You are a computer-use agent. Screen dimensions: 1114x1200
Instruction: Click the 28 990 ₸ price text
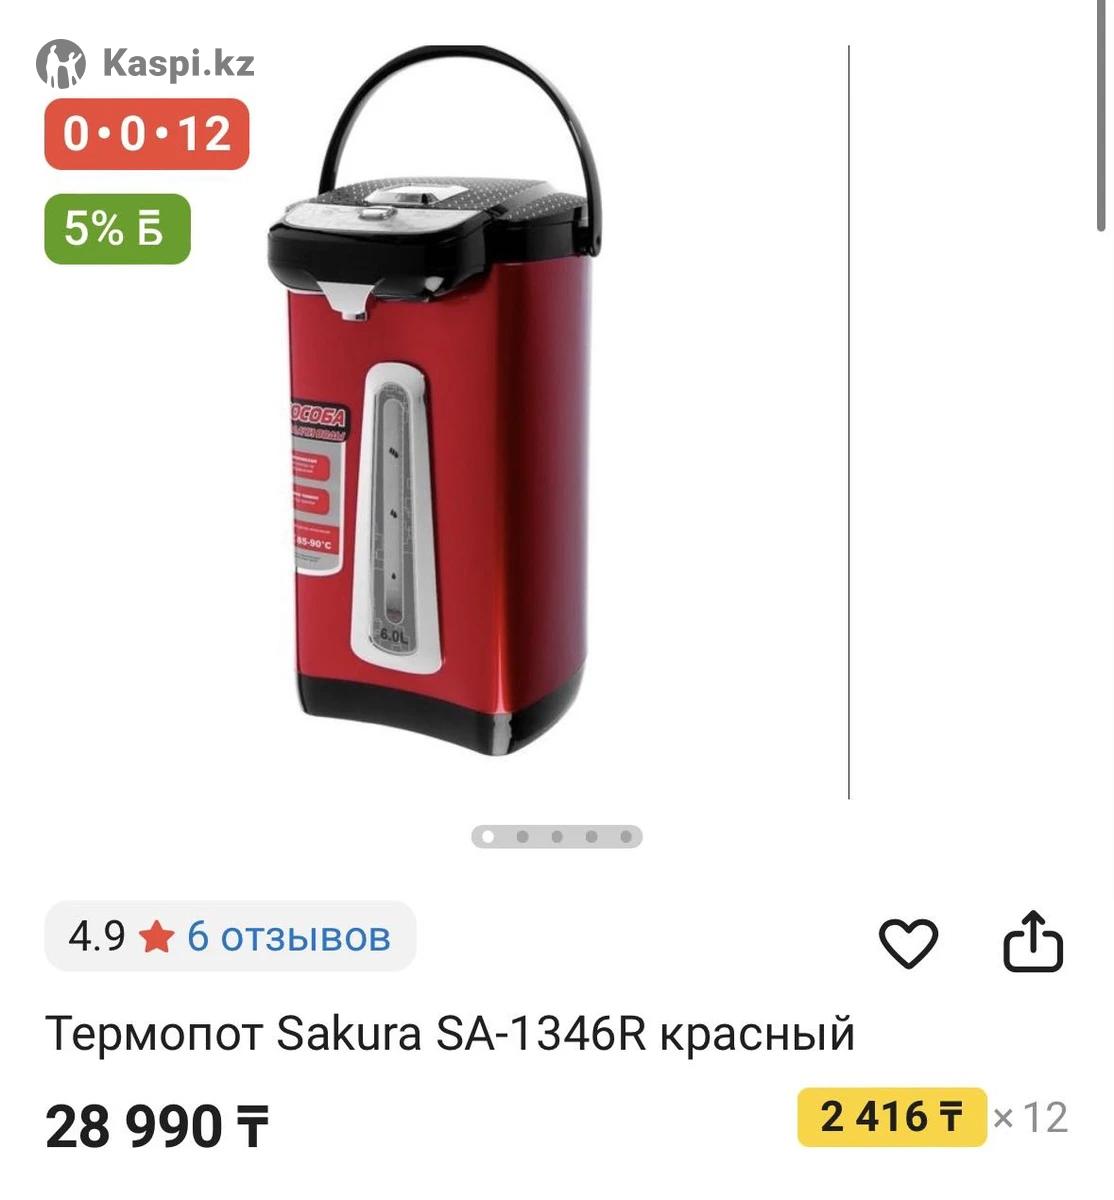coord(157,1126)
